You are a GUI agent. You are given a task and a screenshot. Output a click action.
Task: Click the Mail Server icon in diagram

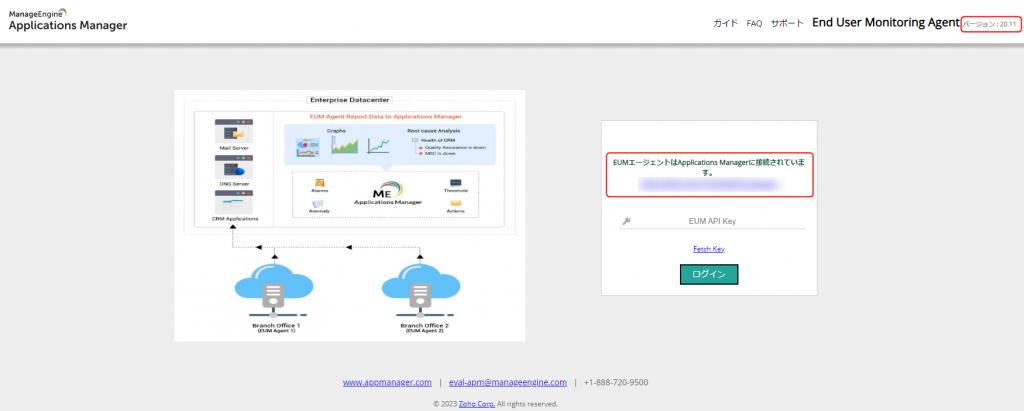pyautogui.click(x=234, y=131)
